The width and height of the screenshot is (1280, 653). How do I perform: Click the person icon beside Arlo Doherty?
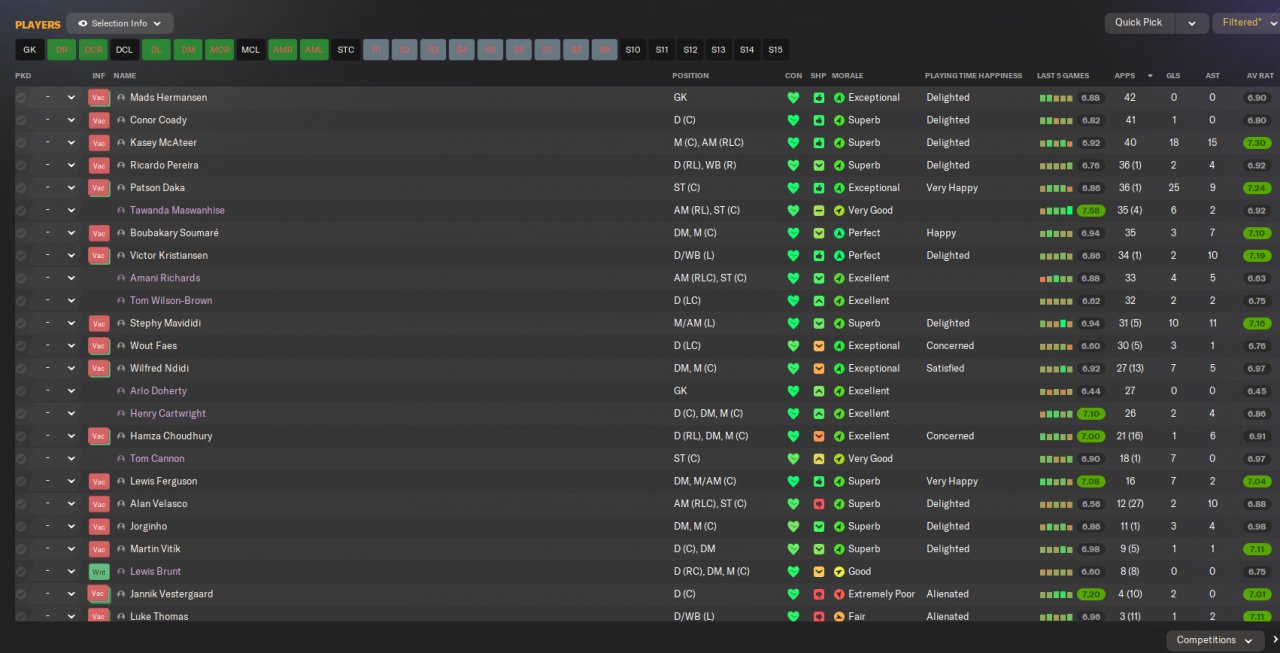(x=121, y=391)
